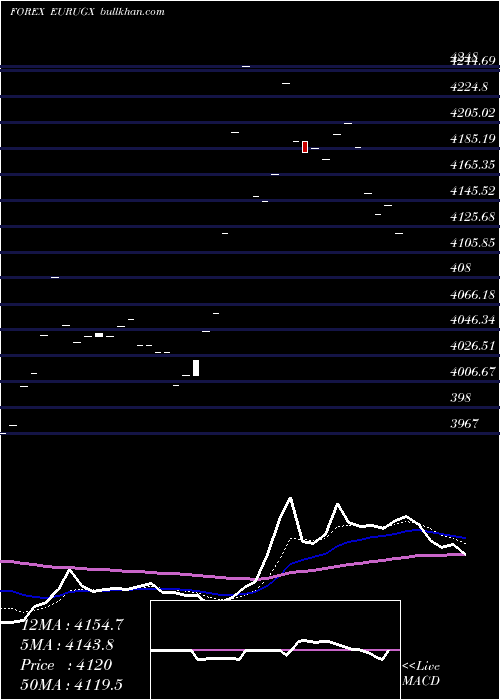Select the 3967 price axis label
500x700 pixels.
(465, 423)
